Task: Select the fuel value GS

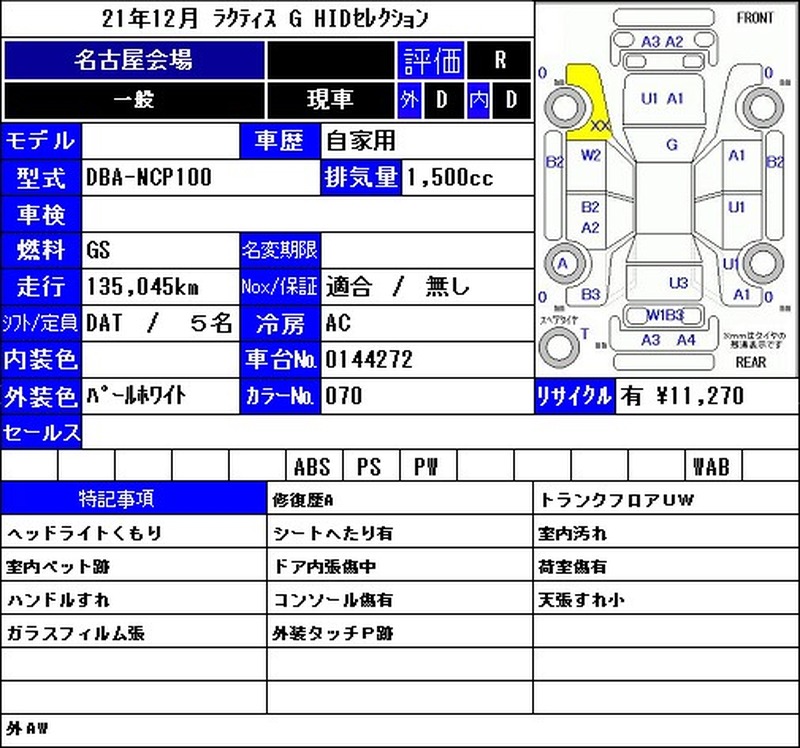Action: point(98,251)
